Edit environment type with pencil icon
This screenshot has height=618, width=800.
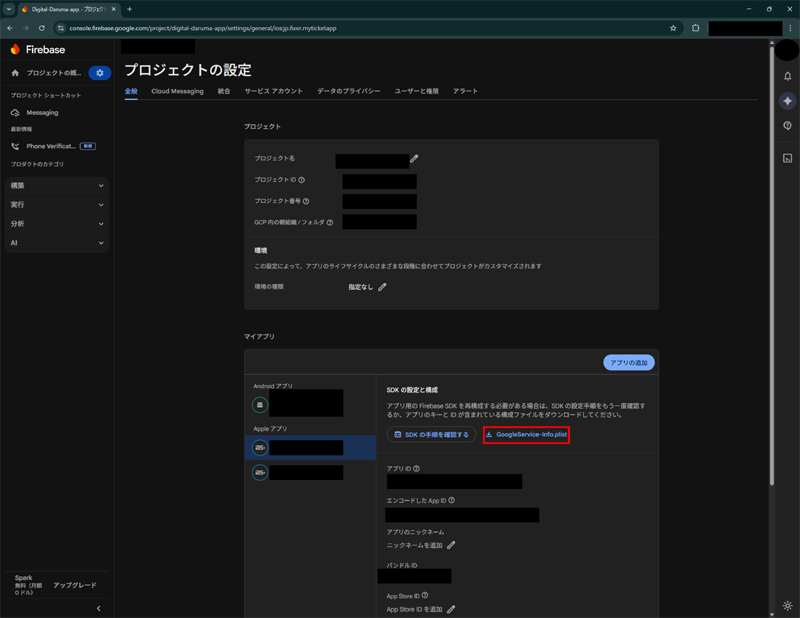[382, 287]
